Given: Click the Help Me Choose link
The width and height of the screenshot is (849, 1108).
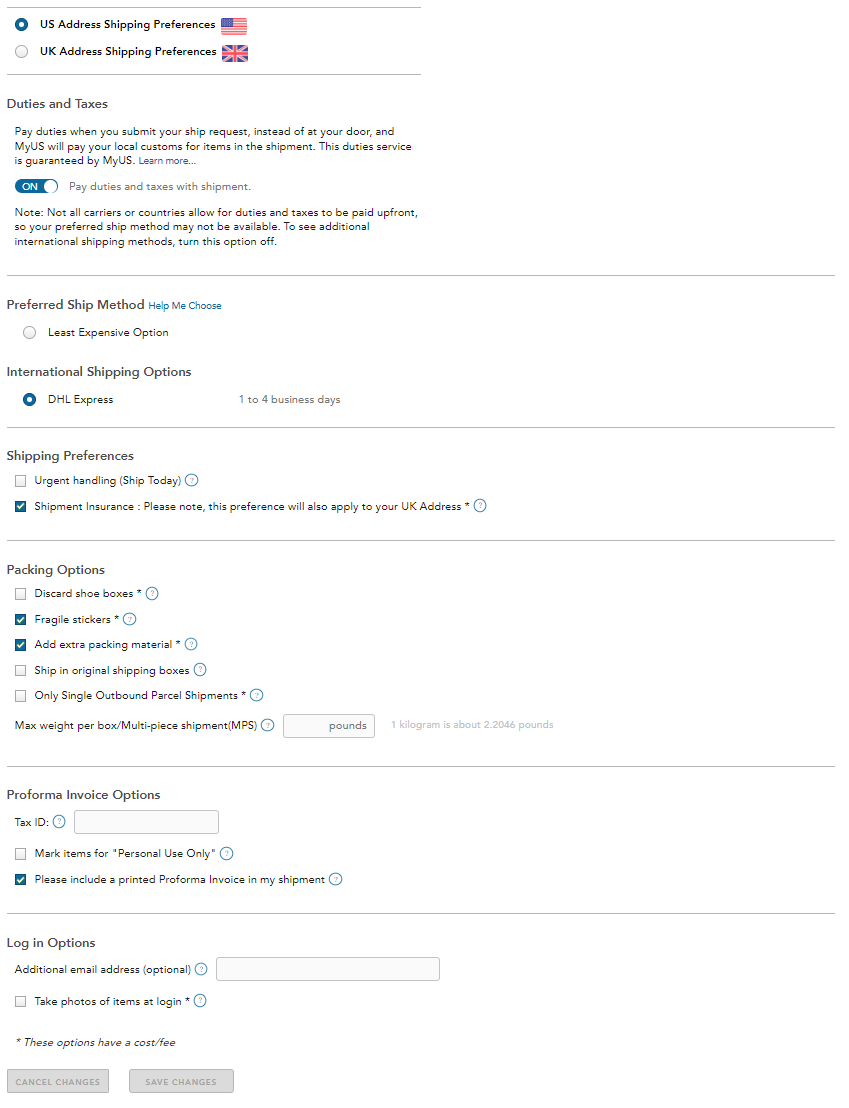Looking at the screenshot, I should (x=184, y=305).
